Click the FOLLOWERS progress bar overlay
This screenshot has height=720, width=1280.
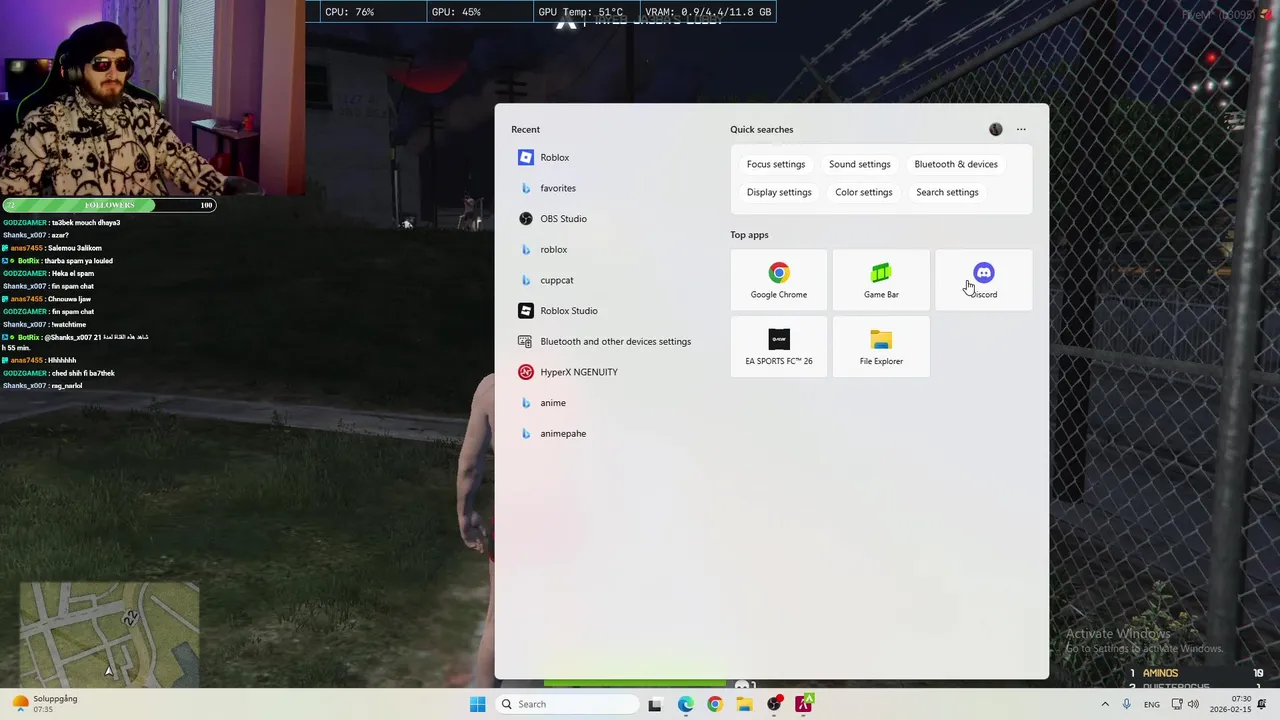[x=109, y=205]
